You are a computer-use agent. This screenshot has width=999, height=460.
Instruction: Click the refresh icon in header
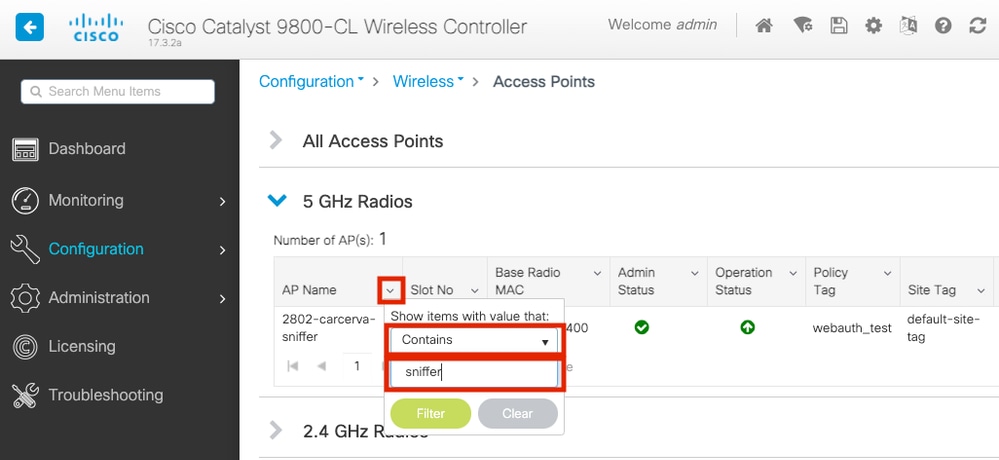coord(977,26)
